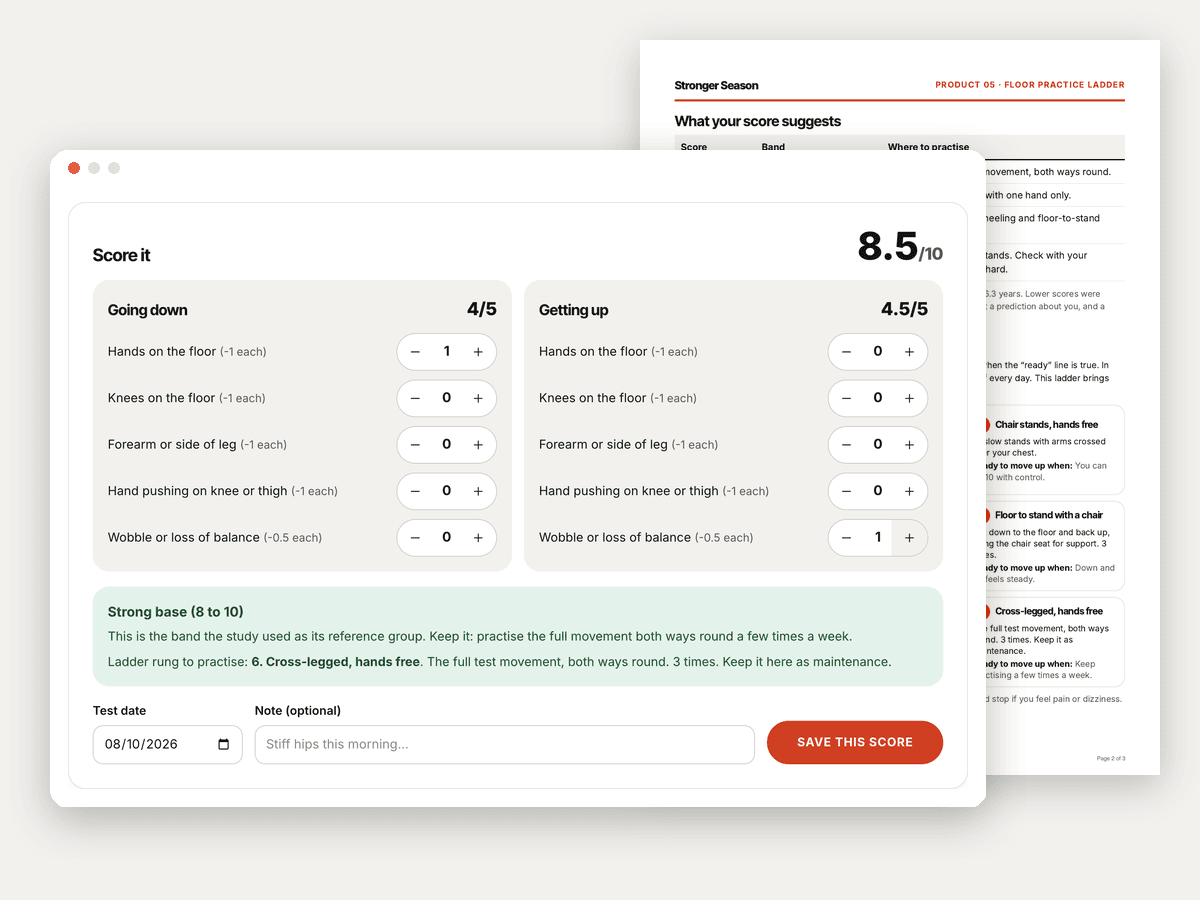The image size is (1200, 900).
Task: Click Chair stands, hands free card in document
Action: 1055,450
